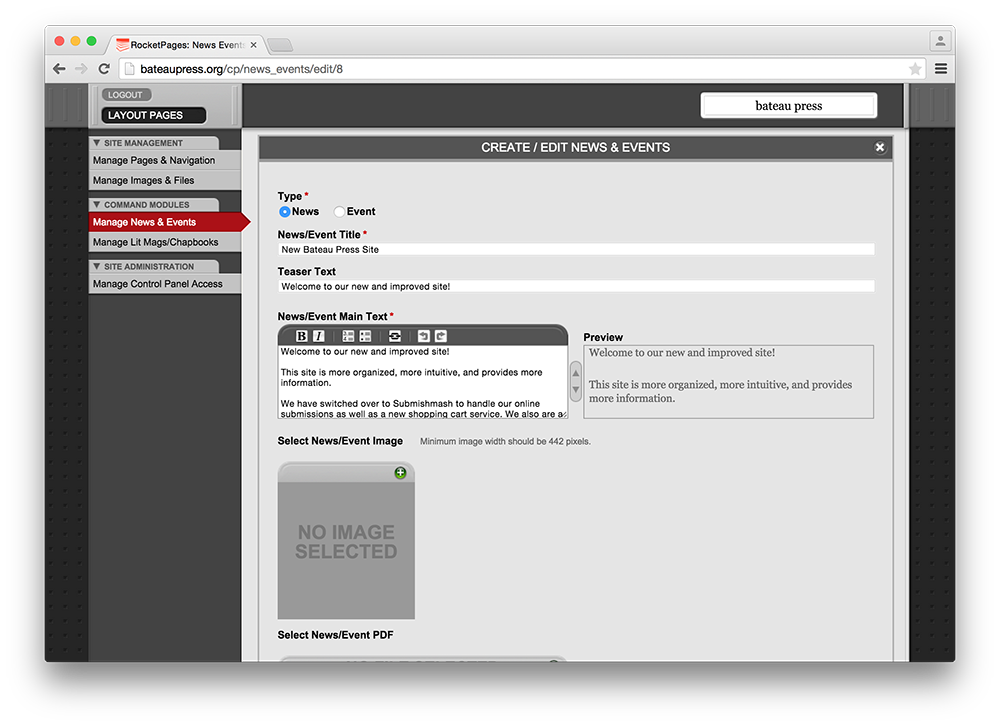The image size is (1000, 726).
Task: Add an image with the green plus icon
Action: [x=400, y=473]
